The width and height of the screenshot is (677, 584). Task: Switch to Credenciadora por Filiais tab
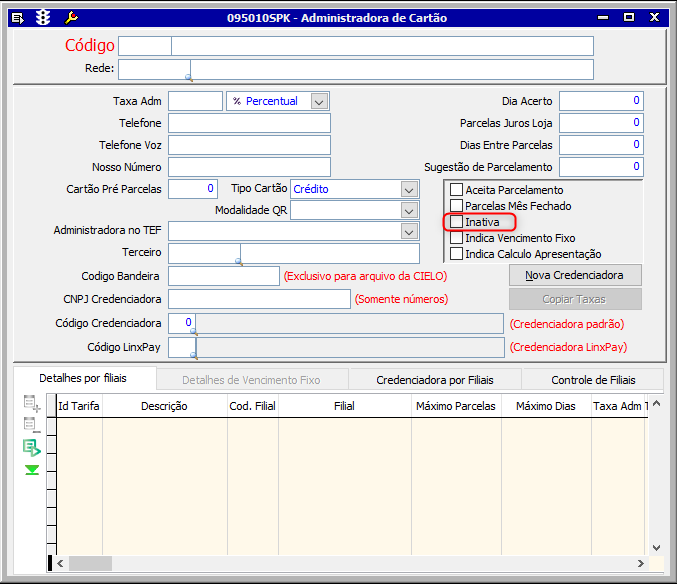[x=435, y=380]
